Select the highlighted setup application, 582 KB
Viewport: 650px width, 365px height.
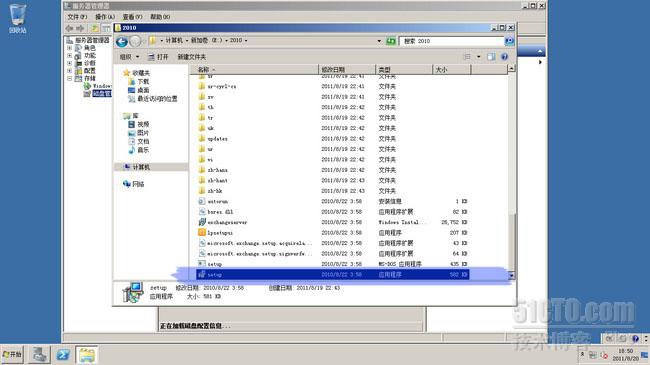333,275
